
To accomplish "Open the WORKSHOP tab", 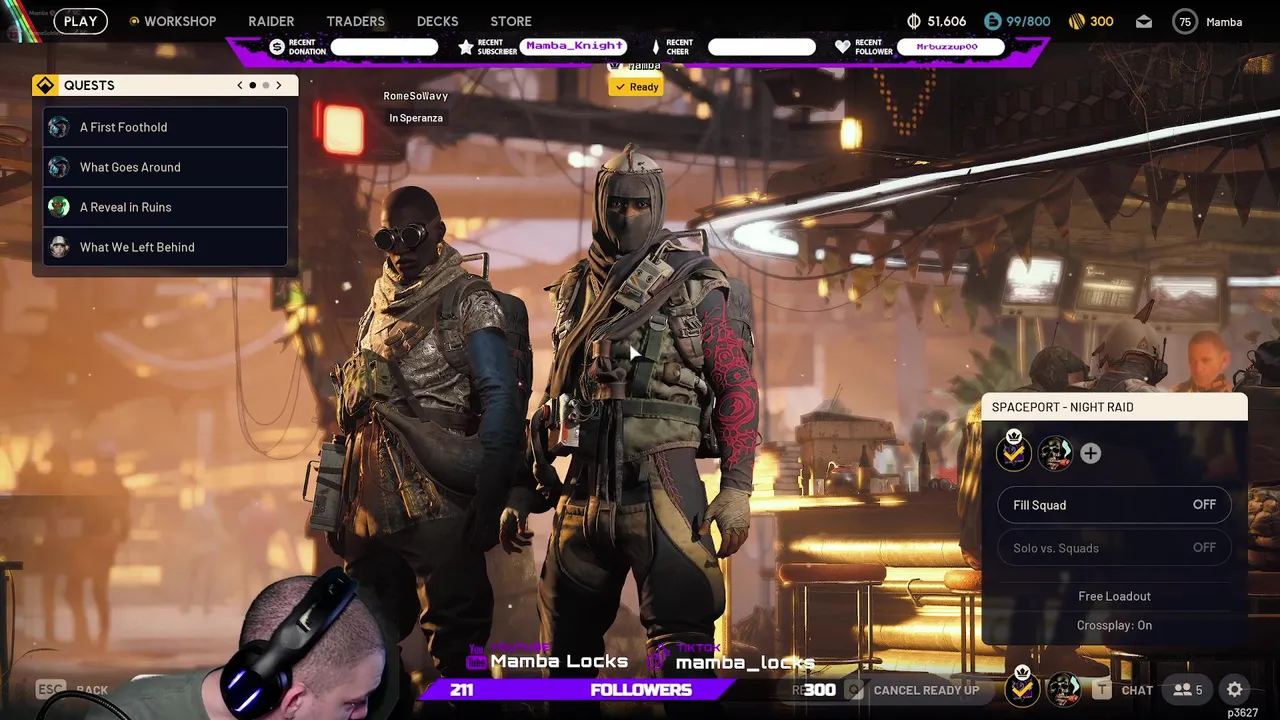I will point(172,21).
